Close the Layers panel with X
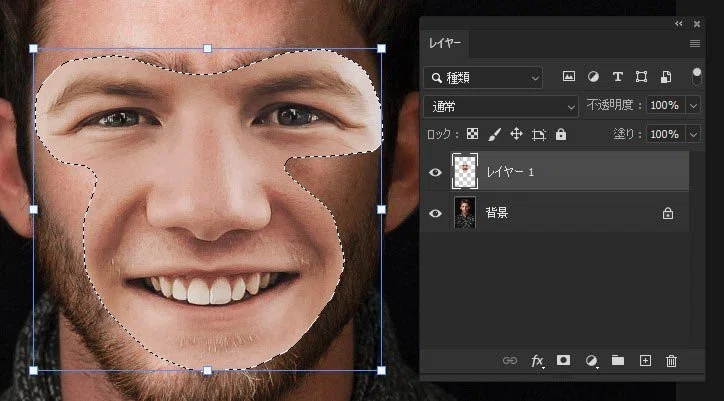Screen dimensions: 724x401 (x=697, y=24)
